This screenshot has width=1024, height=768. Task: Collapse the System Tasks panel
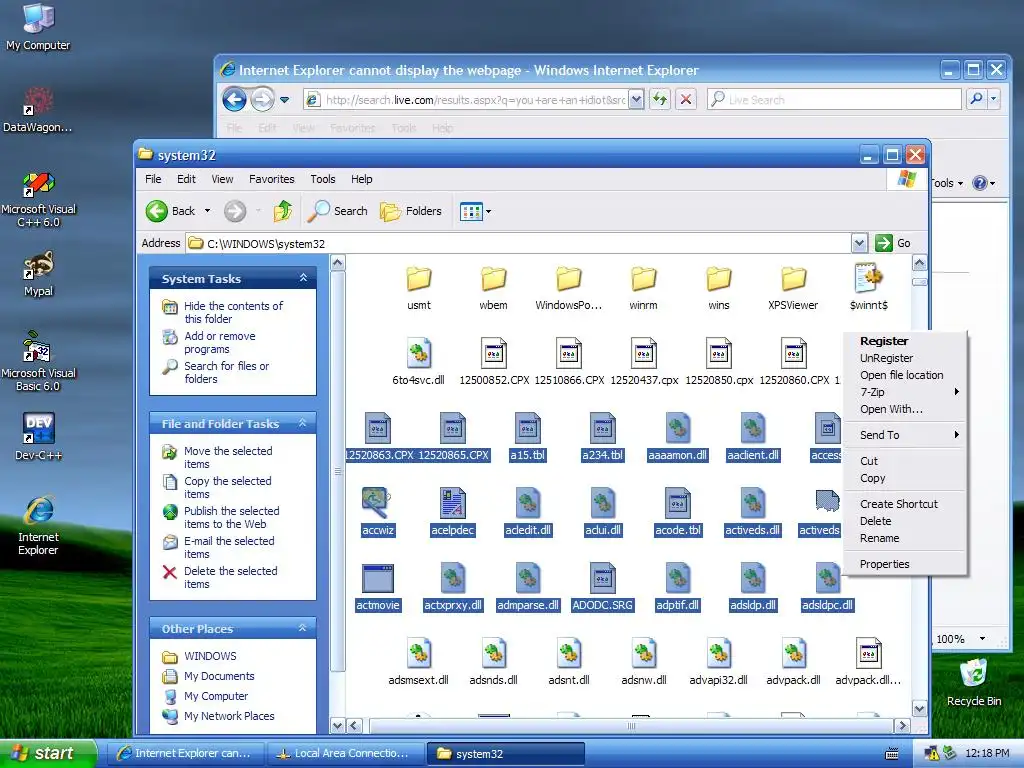(x=303, y=278)
